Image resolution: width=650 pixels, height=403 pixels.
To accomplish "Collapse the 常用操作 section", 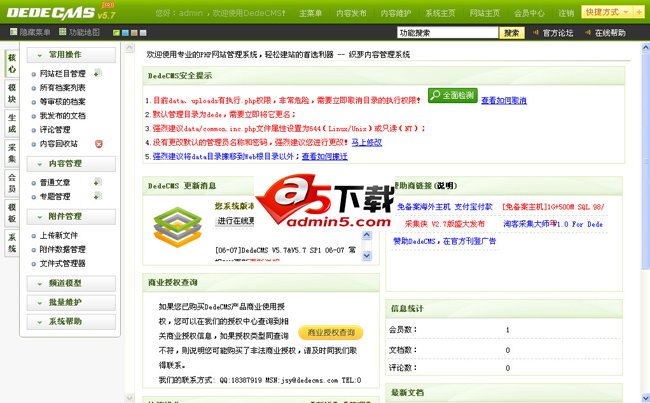I will click(71, 55).
